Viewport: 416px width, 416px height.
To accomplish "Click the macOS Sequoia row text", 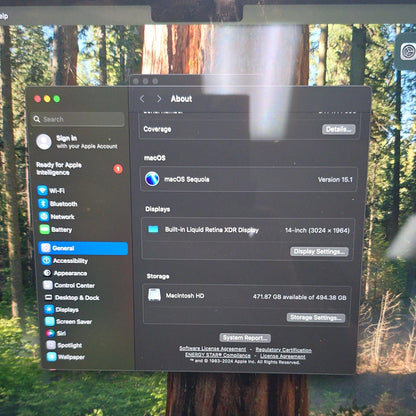I will [x=187, y=179].
